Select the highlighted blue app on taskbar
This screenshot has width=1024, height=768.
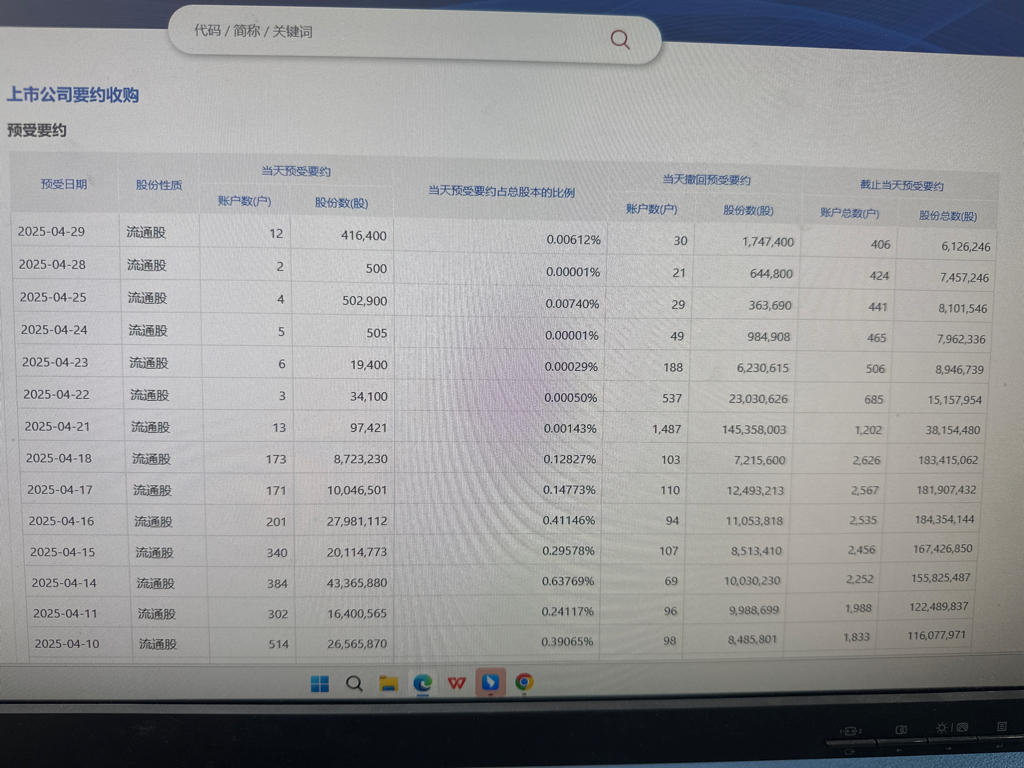pos(490,682)
